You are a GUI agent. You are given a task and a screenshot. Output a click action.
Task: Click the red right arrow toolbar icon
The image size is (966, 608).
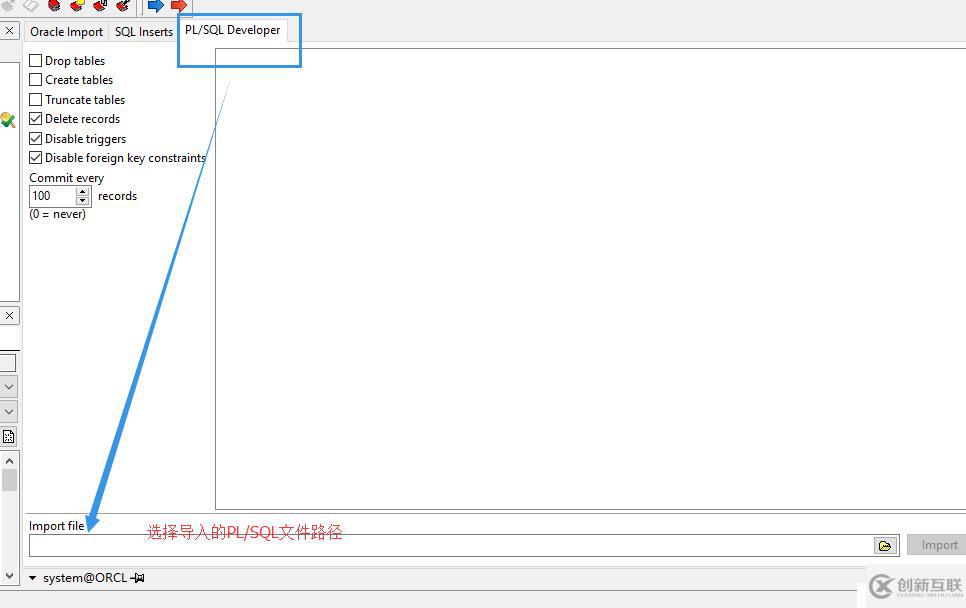tap(179, 6)
